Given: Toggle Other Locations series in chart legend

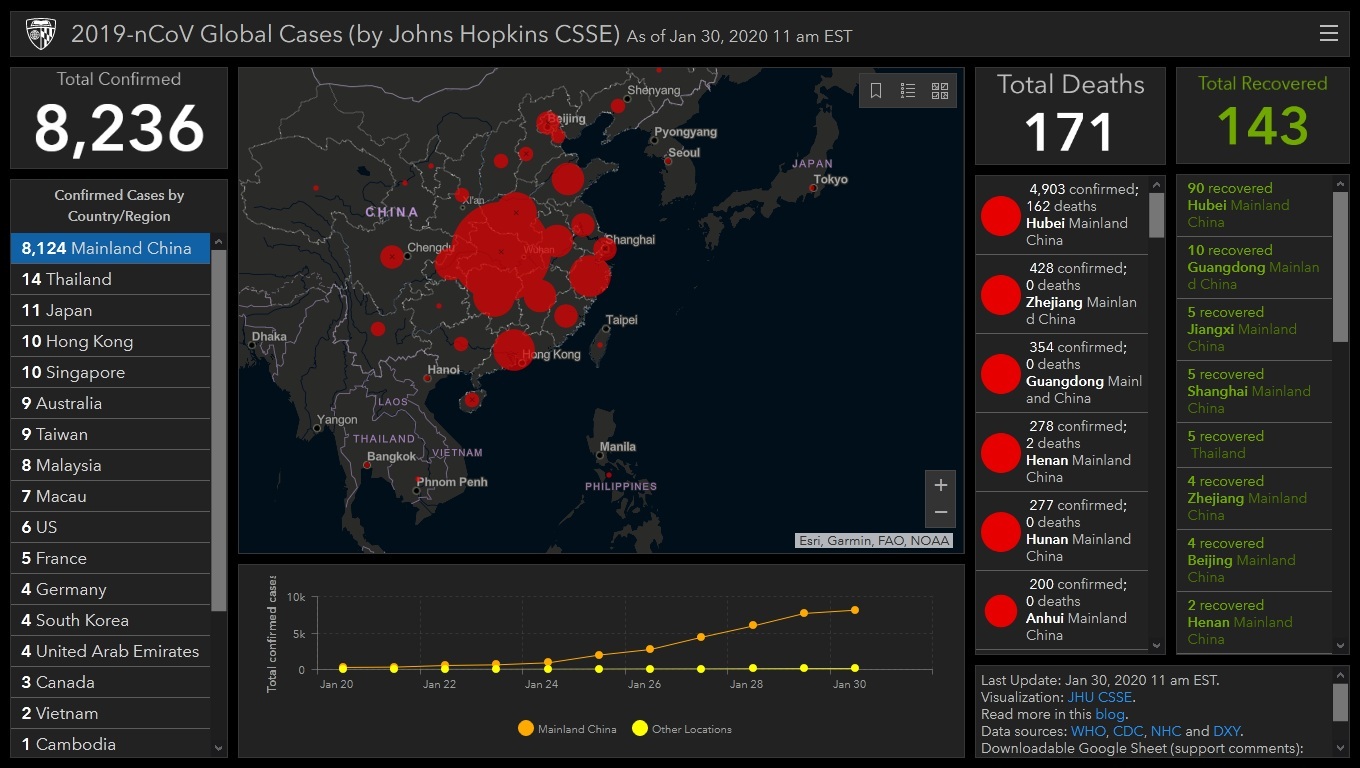Looking at the screenshot, I should (x=682, y=729).
